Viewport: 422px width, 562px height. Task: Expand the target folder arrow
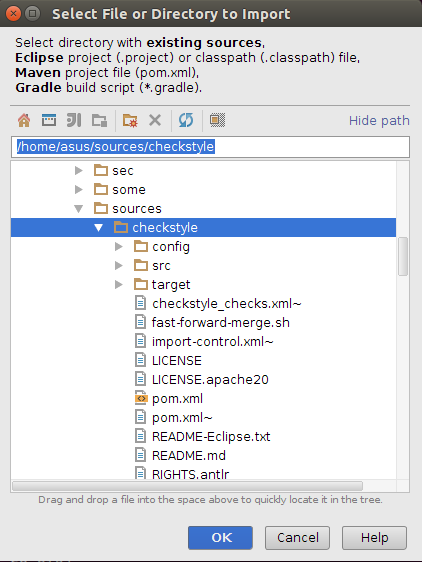119,285
